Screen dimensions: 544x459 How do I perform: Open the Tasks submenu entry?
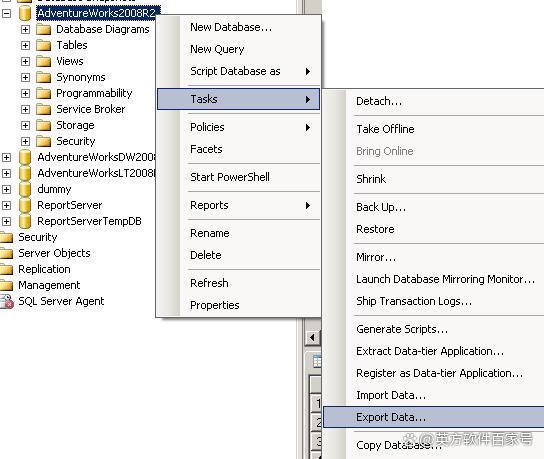tap(238, 99)
